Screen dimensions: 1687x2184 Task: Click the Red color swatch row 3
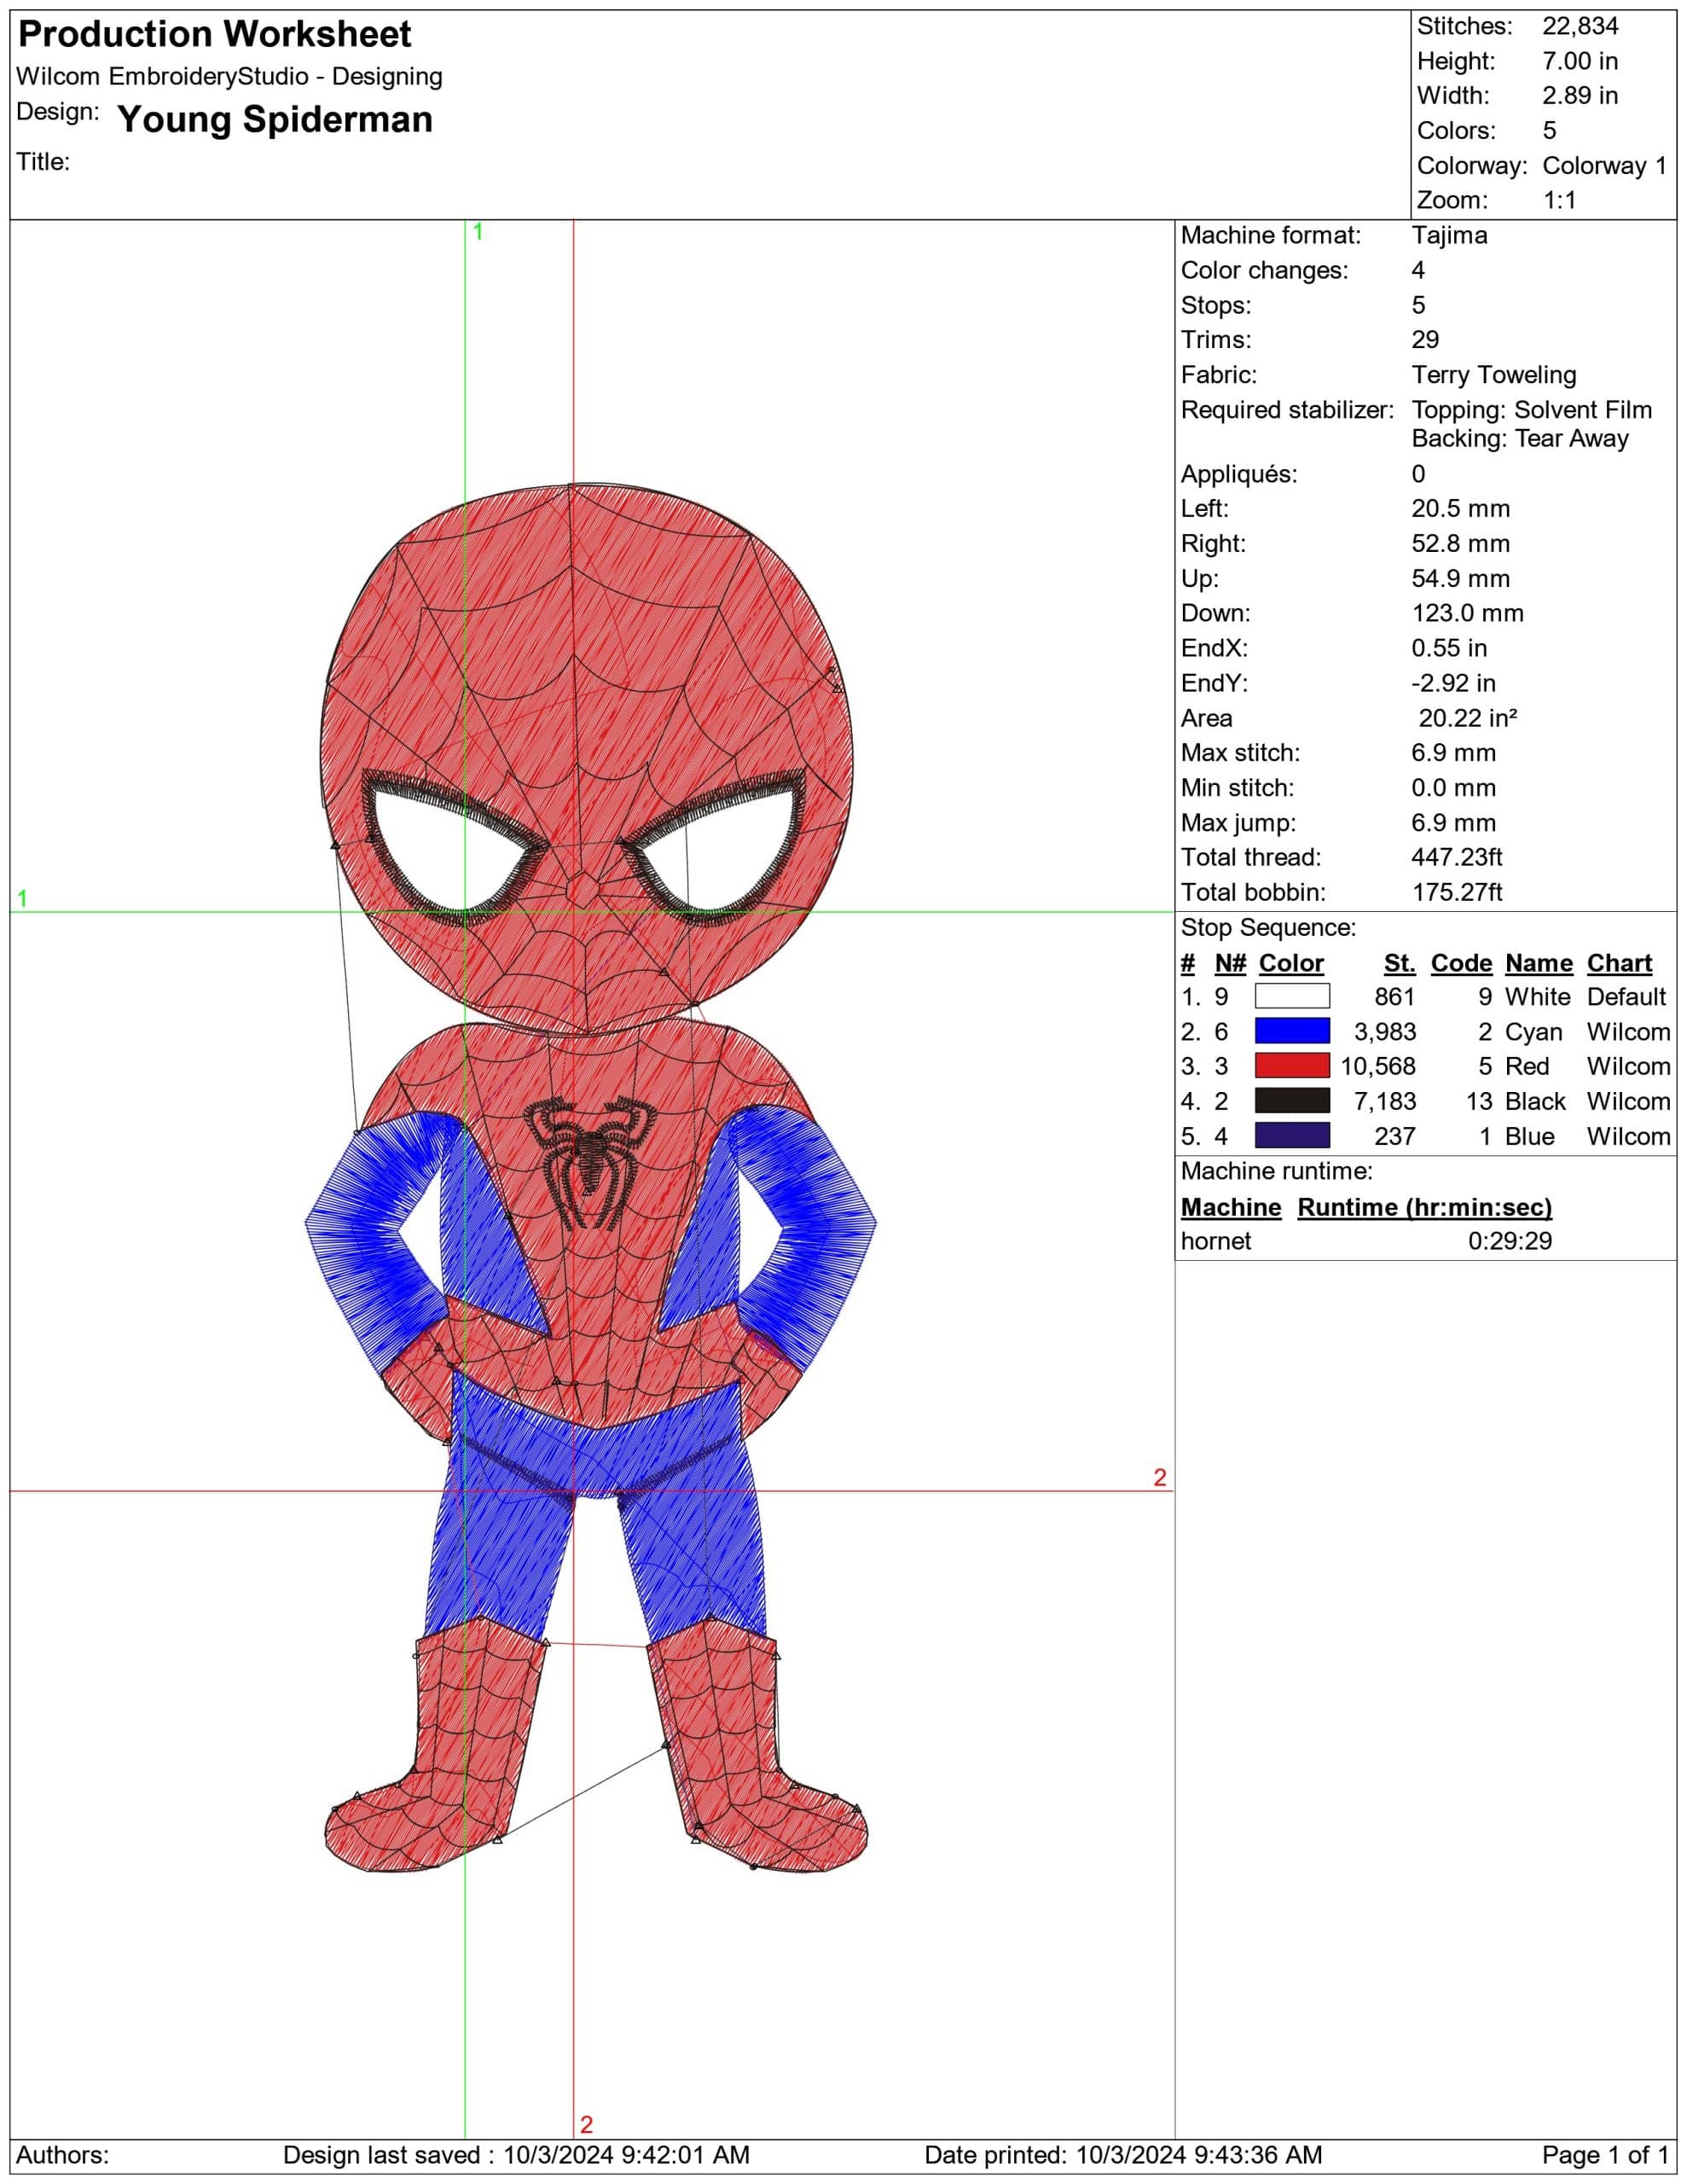click(x=1292, y=1066)
